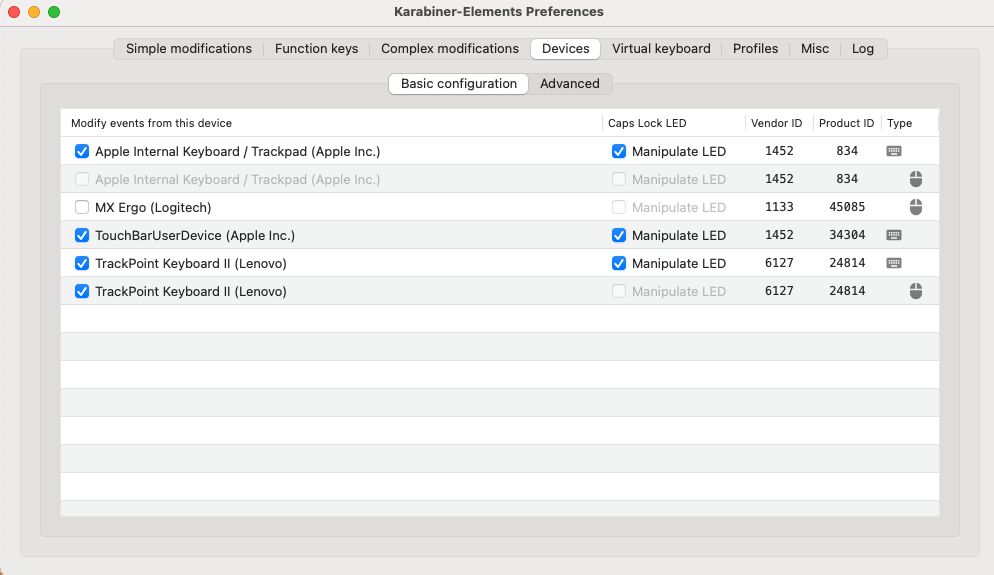
Task: Click the Vendor ID column header
Action: coord(779,123)
